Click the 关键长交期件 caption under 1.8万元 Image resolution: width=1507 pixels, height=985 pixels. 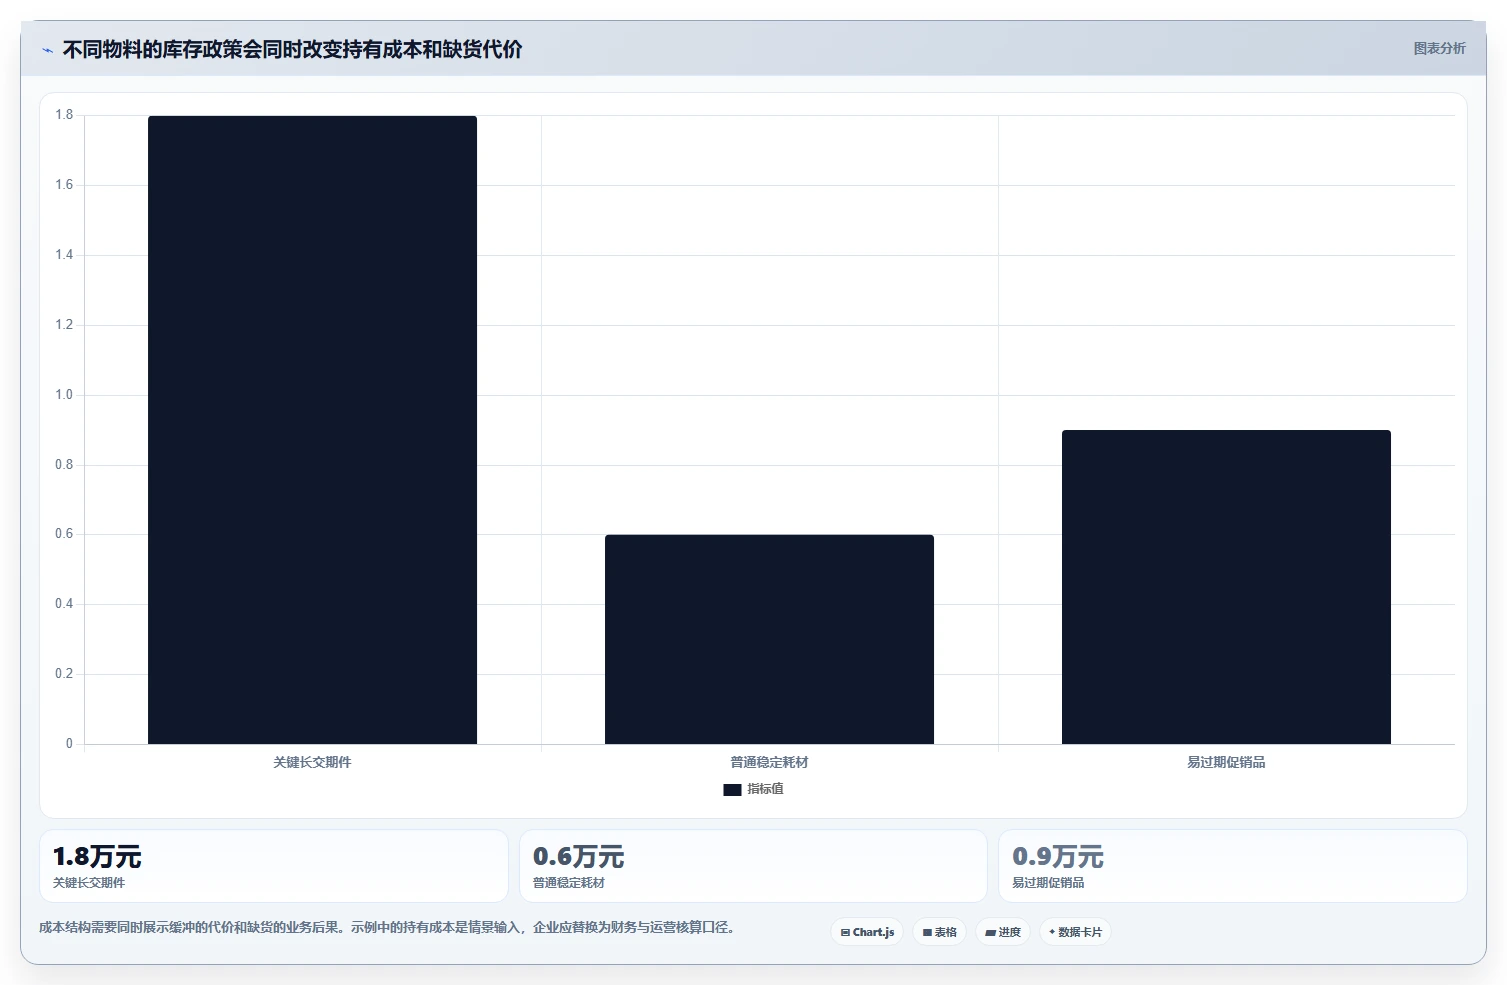[89, 883]
